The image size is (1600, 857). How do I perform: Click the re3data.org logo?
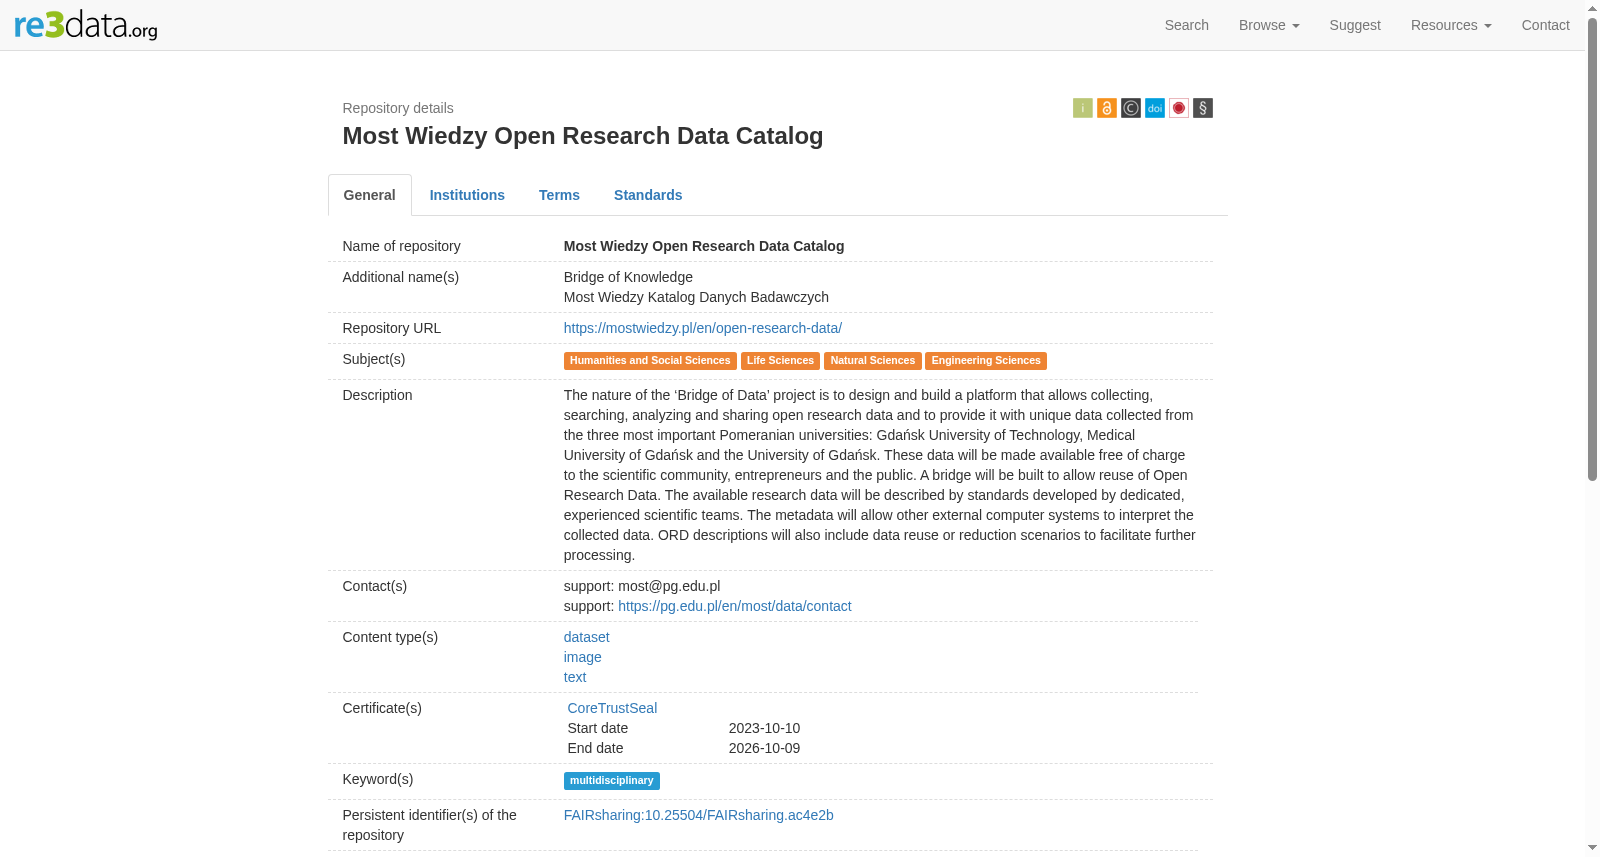86,25
